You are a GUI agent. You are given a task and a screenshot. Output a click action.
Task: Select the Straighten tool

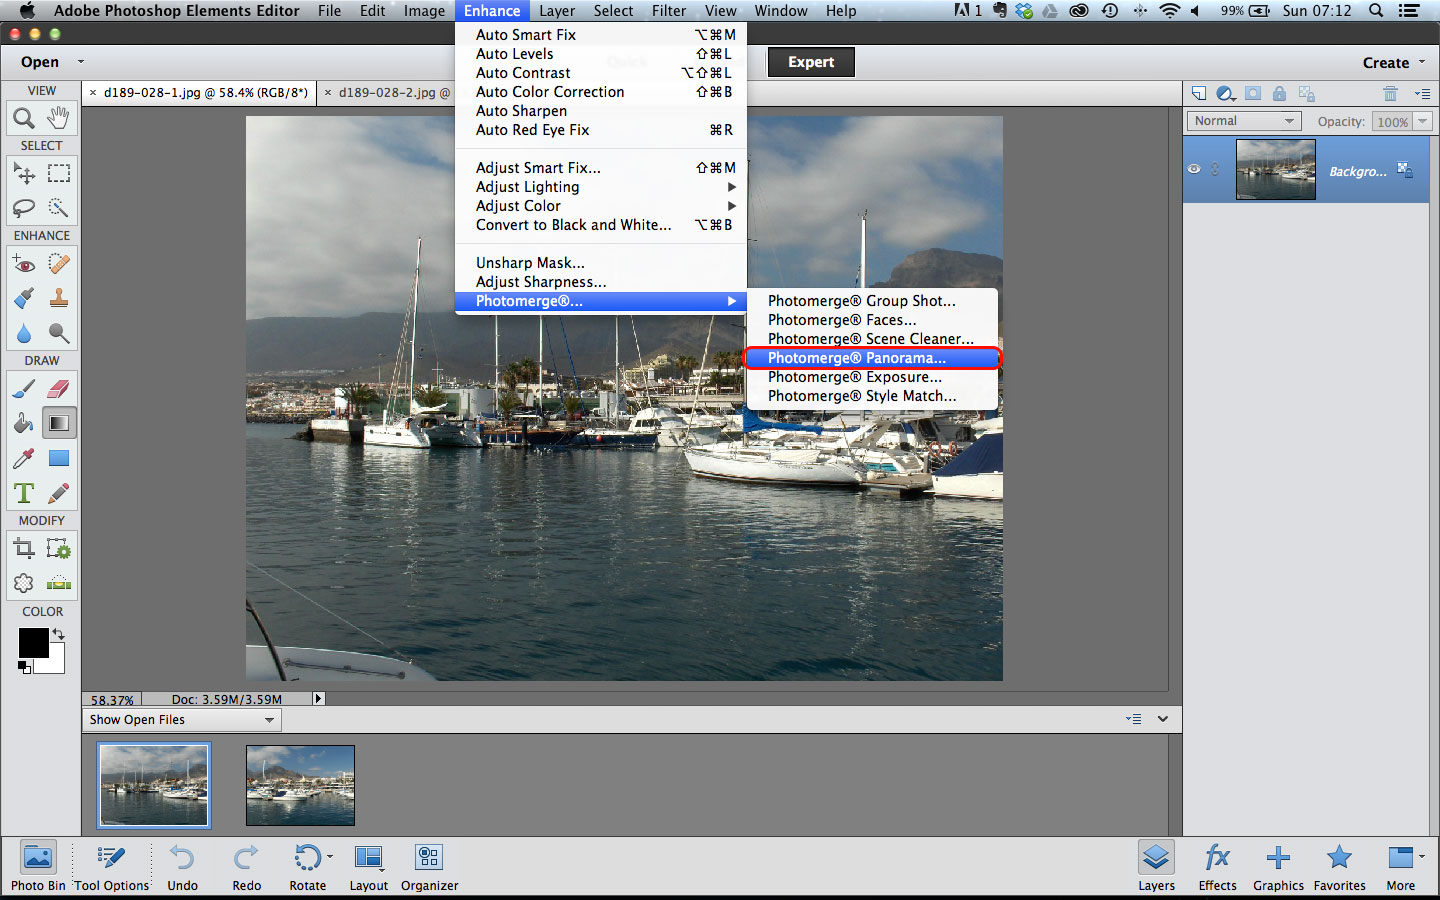click(x=59, y=583)
